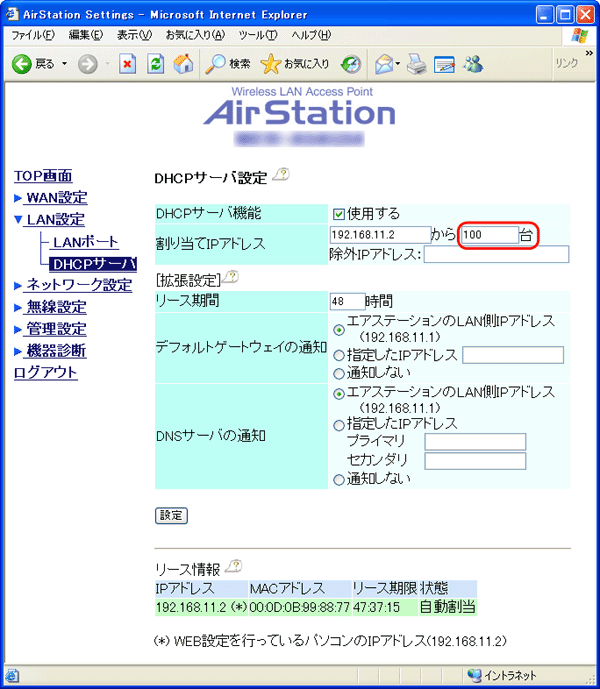Viewport: 600px width, 689px height.
Task: Click the リンク links bar label
Action: (566, 64)
